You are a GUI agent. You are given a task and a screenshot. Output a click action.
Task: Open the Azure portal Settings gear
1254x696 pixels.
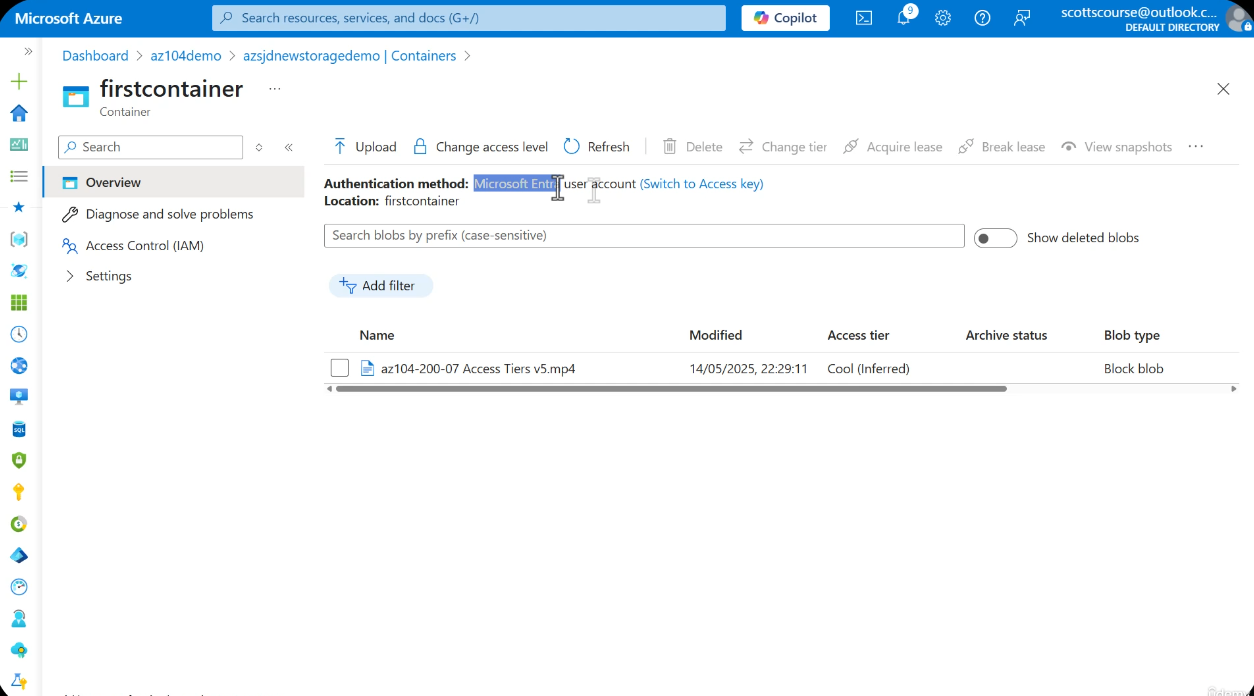click(x=942, y=17)
